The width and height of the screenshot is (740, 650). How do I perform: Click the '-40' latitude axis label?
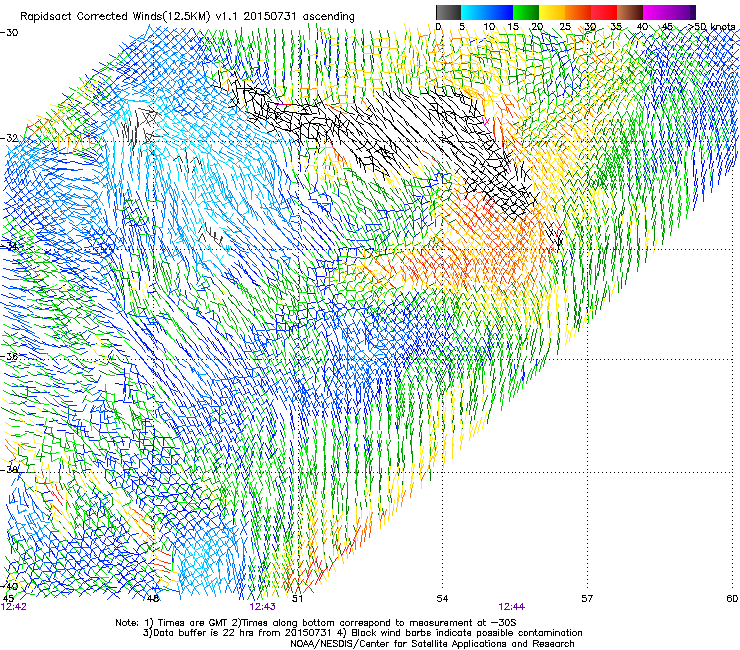[9, 586]
